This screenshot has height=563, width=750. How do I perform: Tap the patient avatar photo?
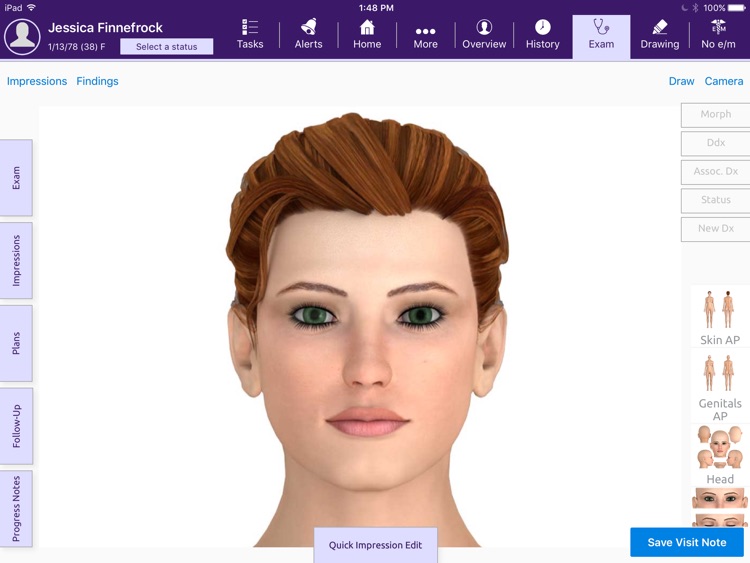point(22,37)
